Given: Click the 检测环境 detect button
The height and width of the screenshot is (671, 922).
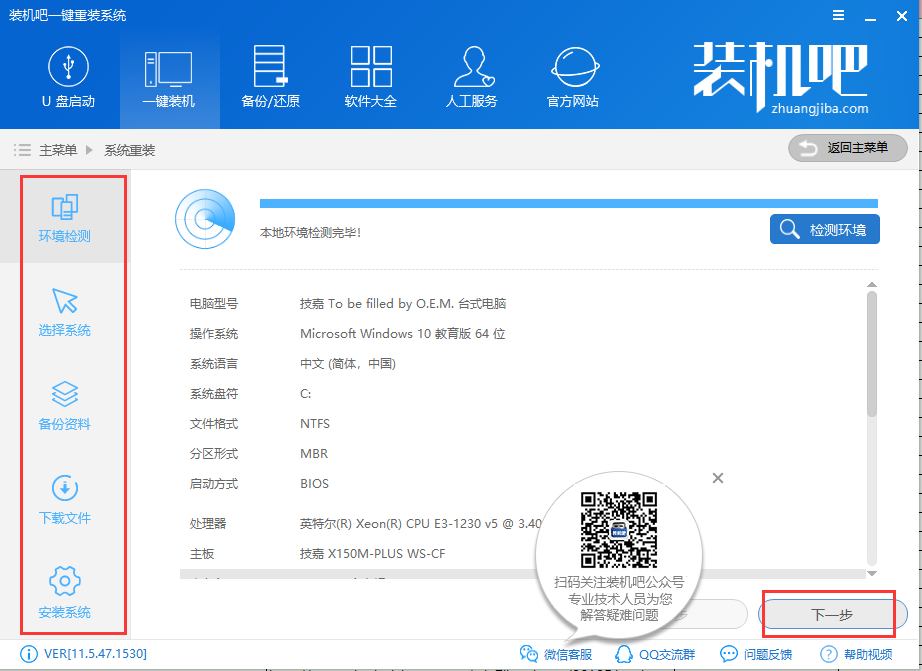Looking at the screenshot, I should click(x=824, y=229).
